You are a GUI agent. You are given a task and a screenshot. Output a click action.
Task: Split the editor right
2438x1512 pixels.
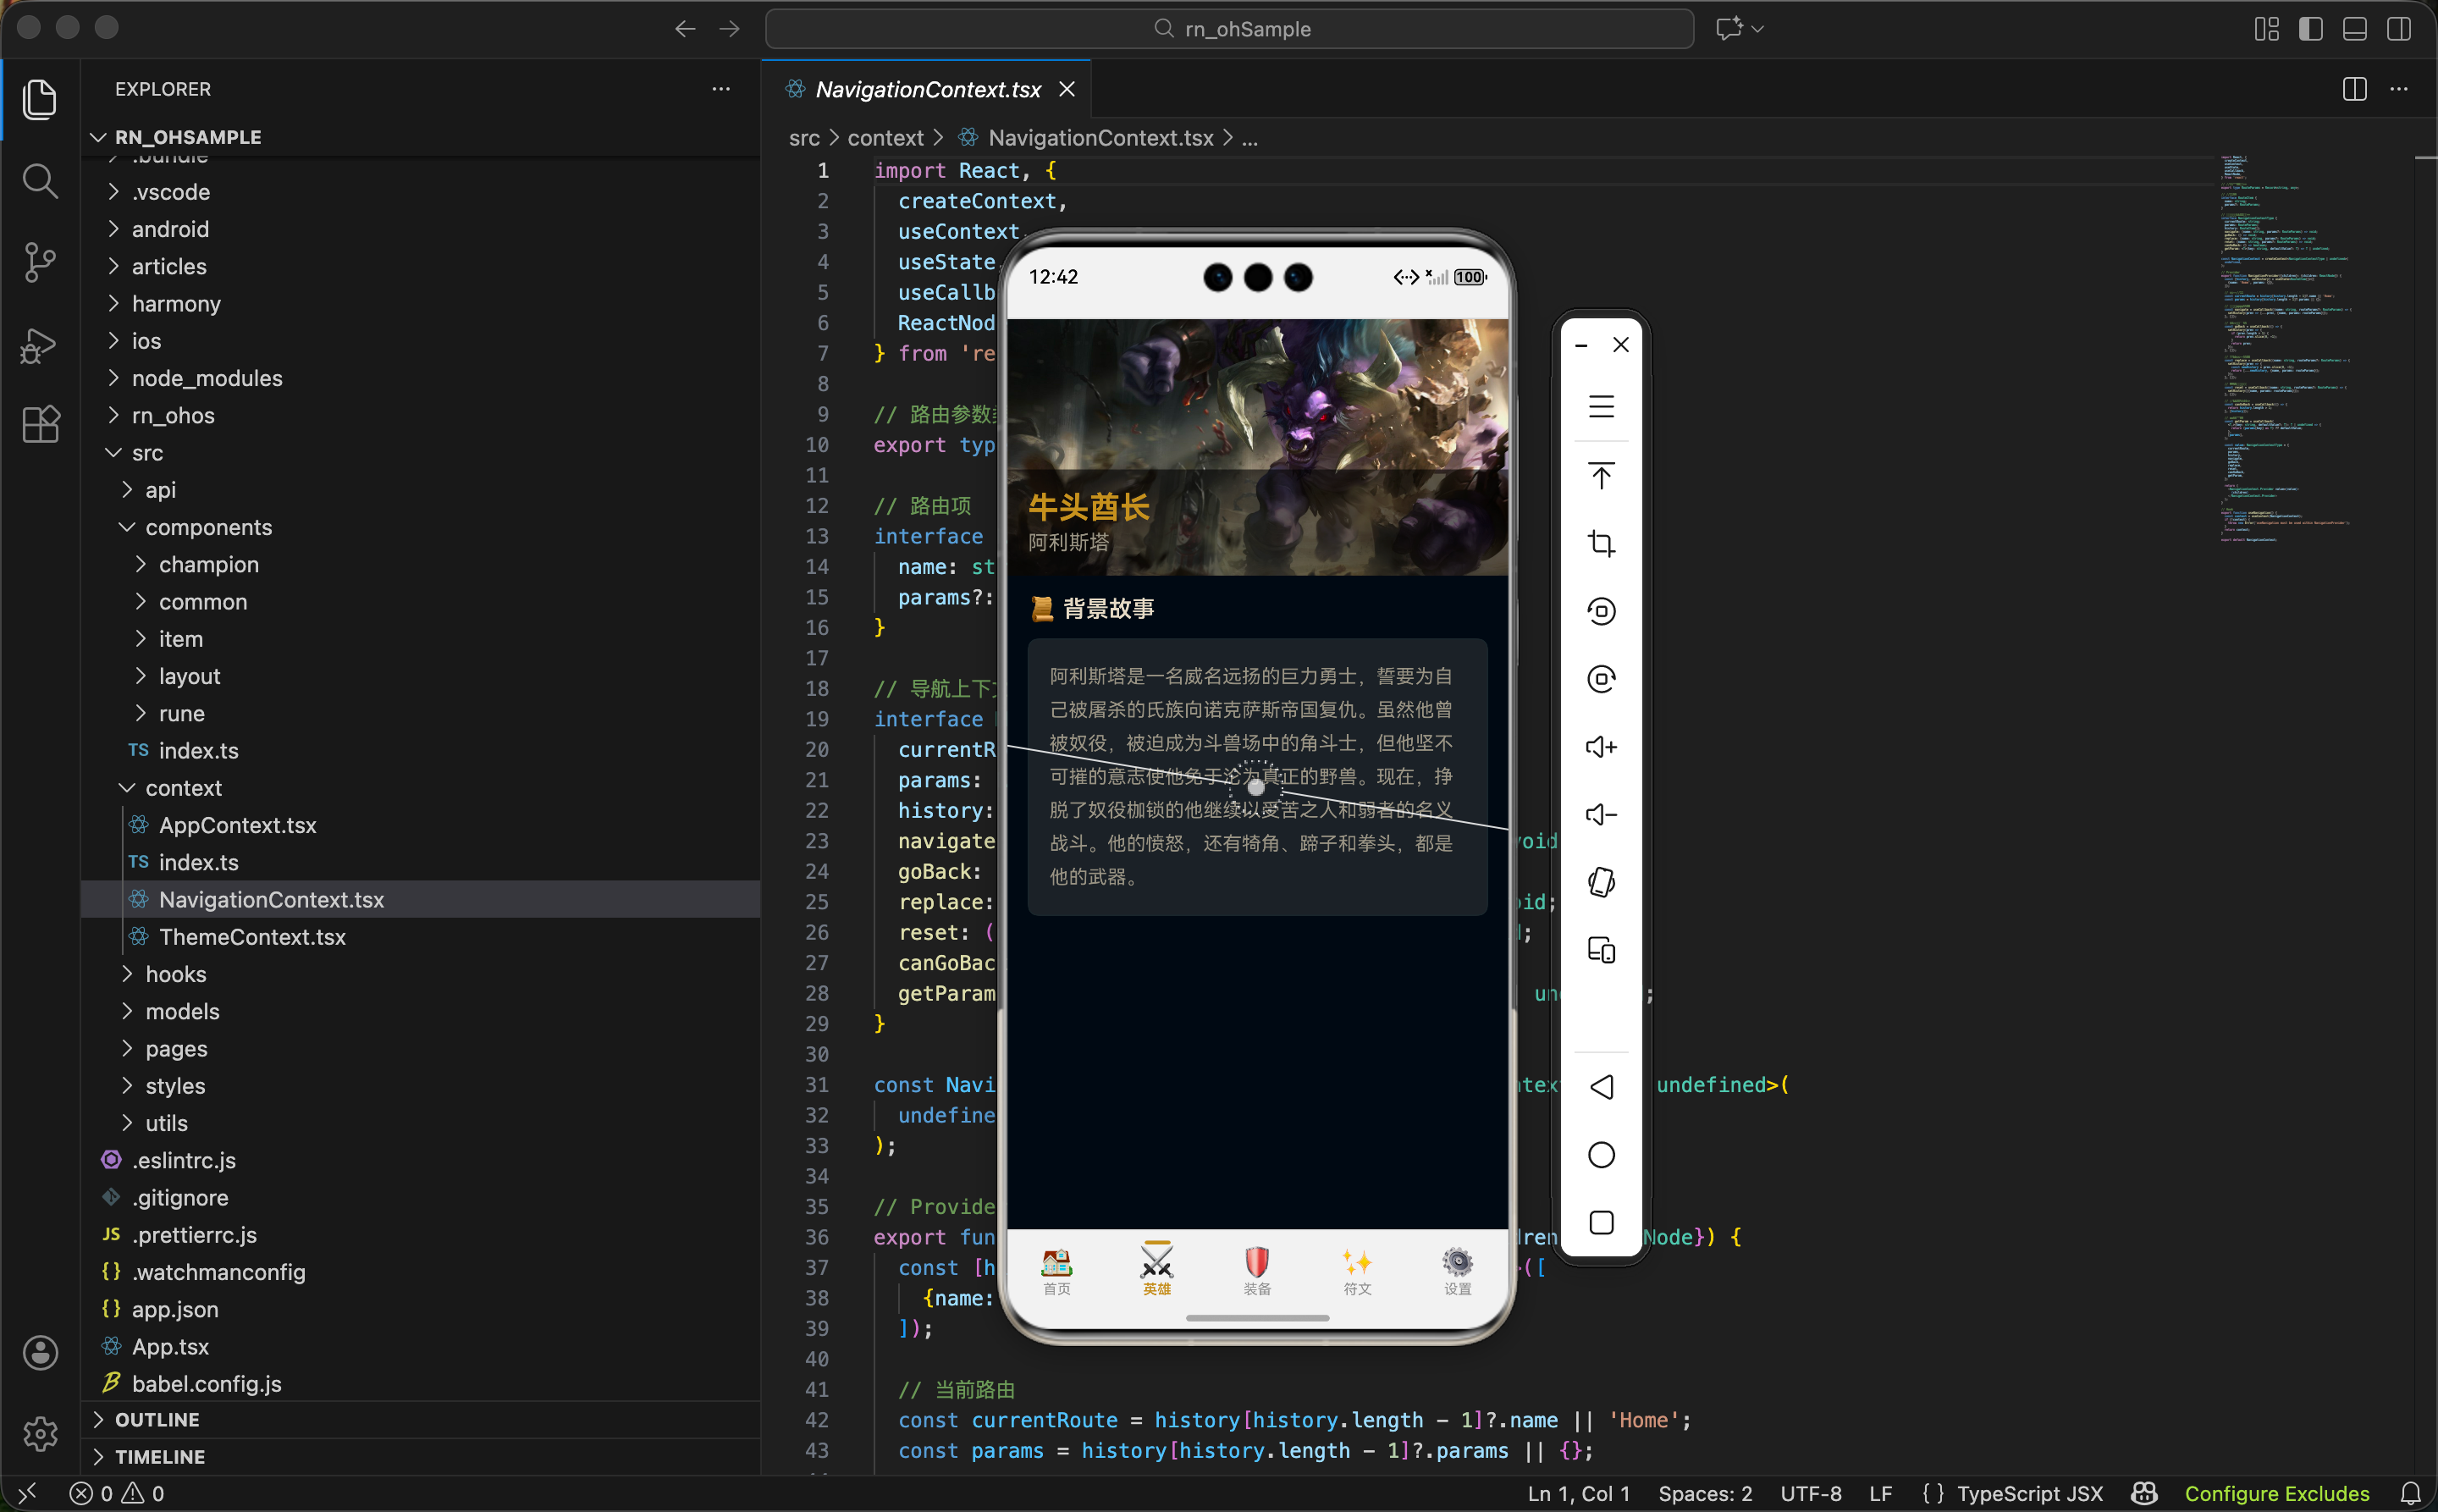click(2354, 89)
